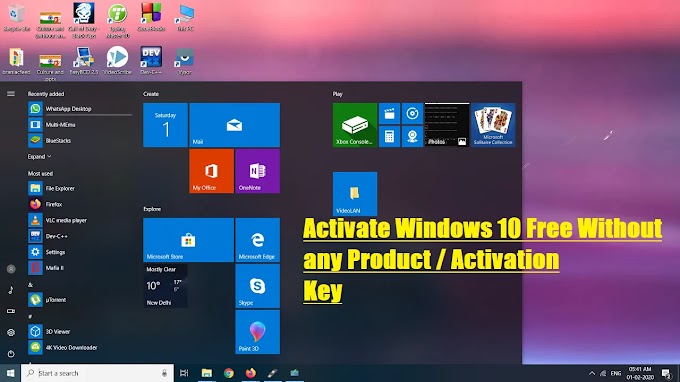Open the Skype tile

[x=258, y=286]
